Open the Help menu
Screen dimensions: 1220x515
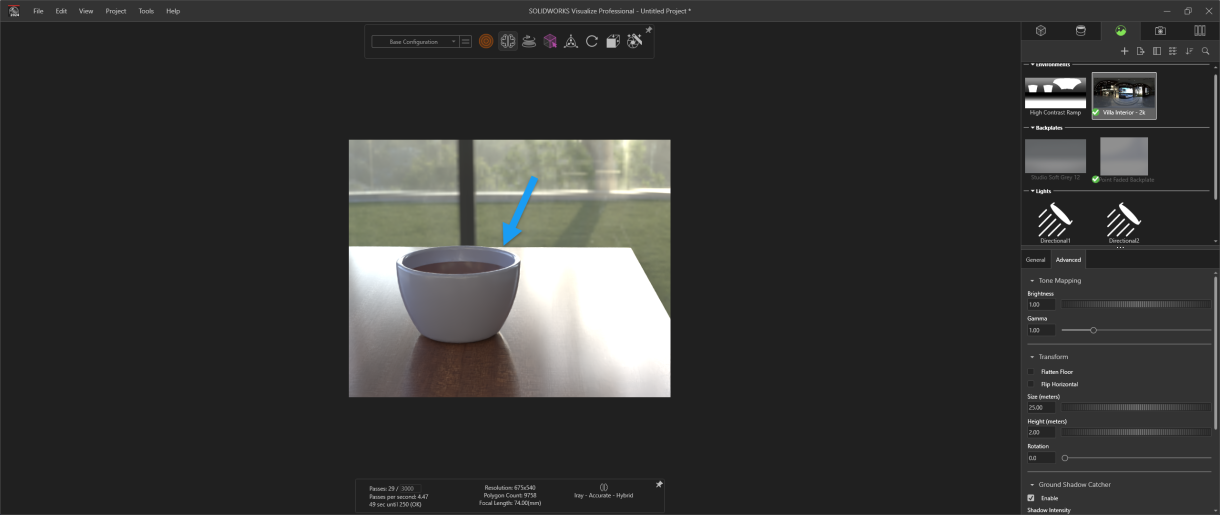click(173, 11)
